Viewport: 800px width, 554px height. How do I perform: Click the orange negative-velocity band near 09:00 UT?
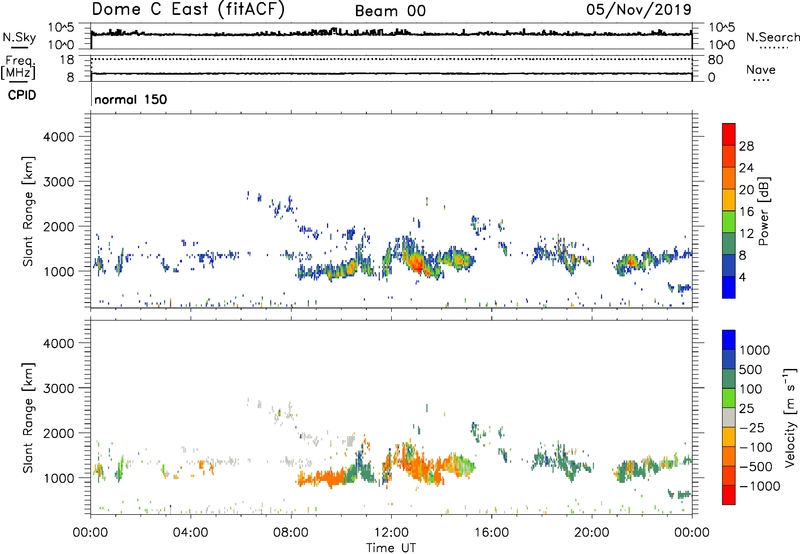coord(324,479)
